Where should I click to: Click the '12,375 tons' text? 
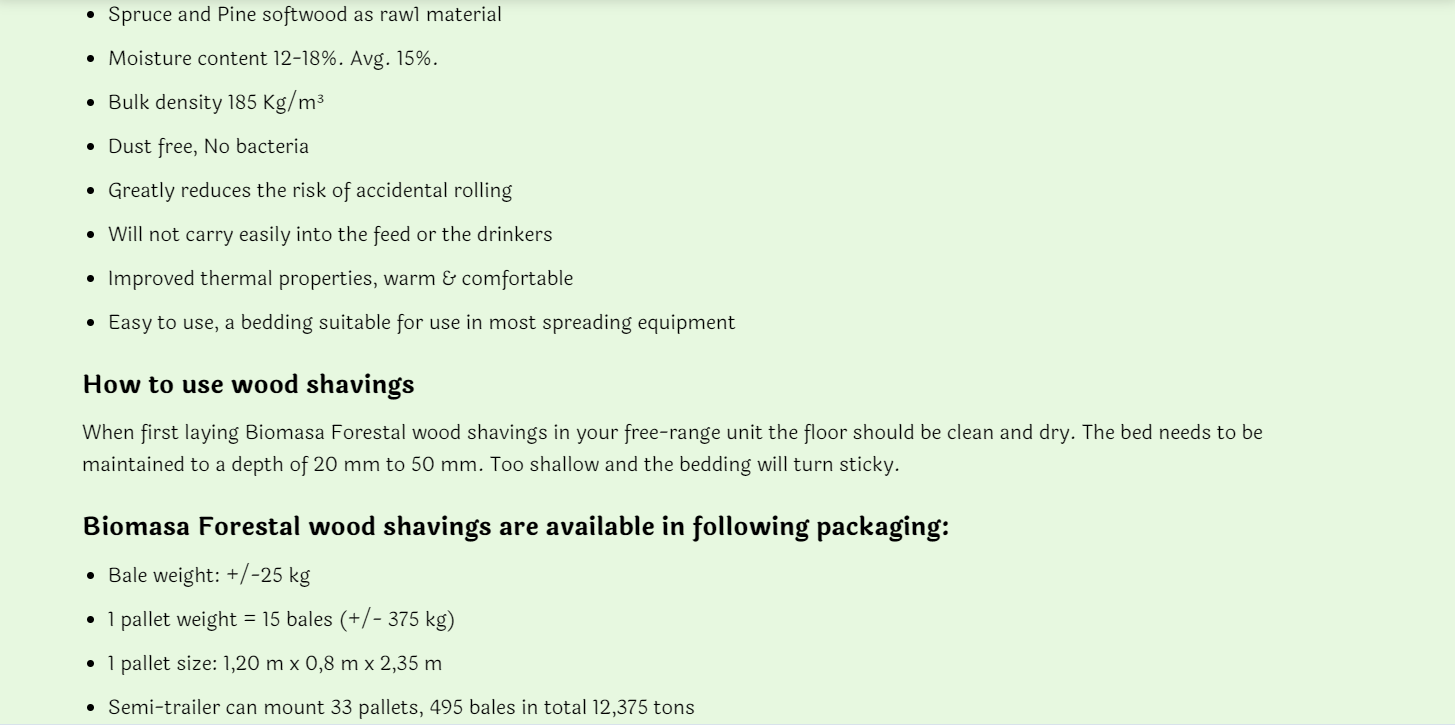(643, 708)
